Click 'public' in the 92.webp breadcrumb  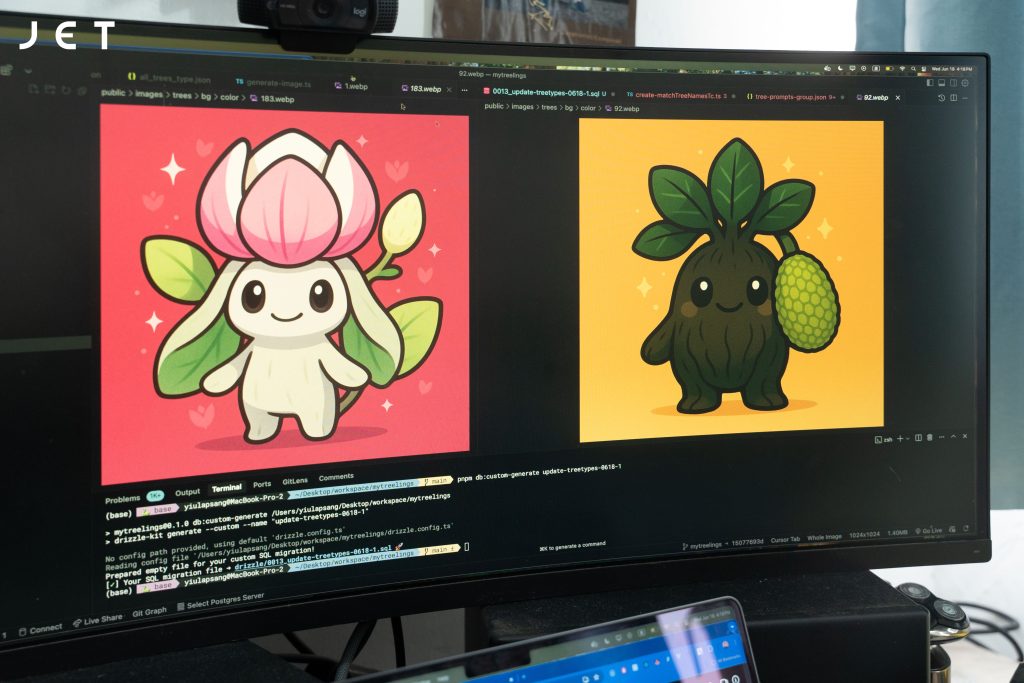click(494, 106)
